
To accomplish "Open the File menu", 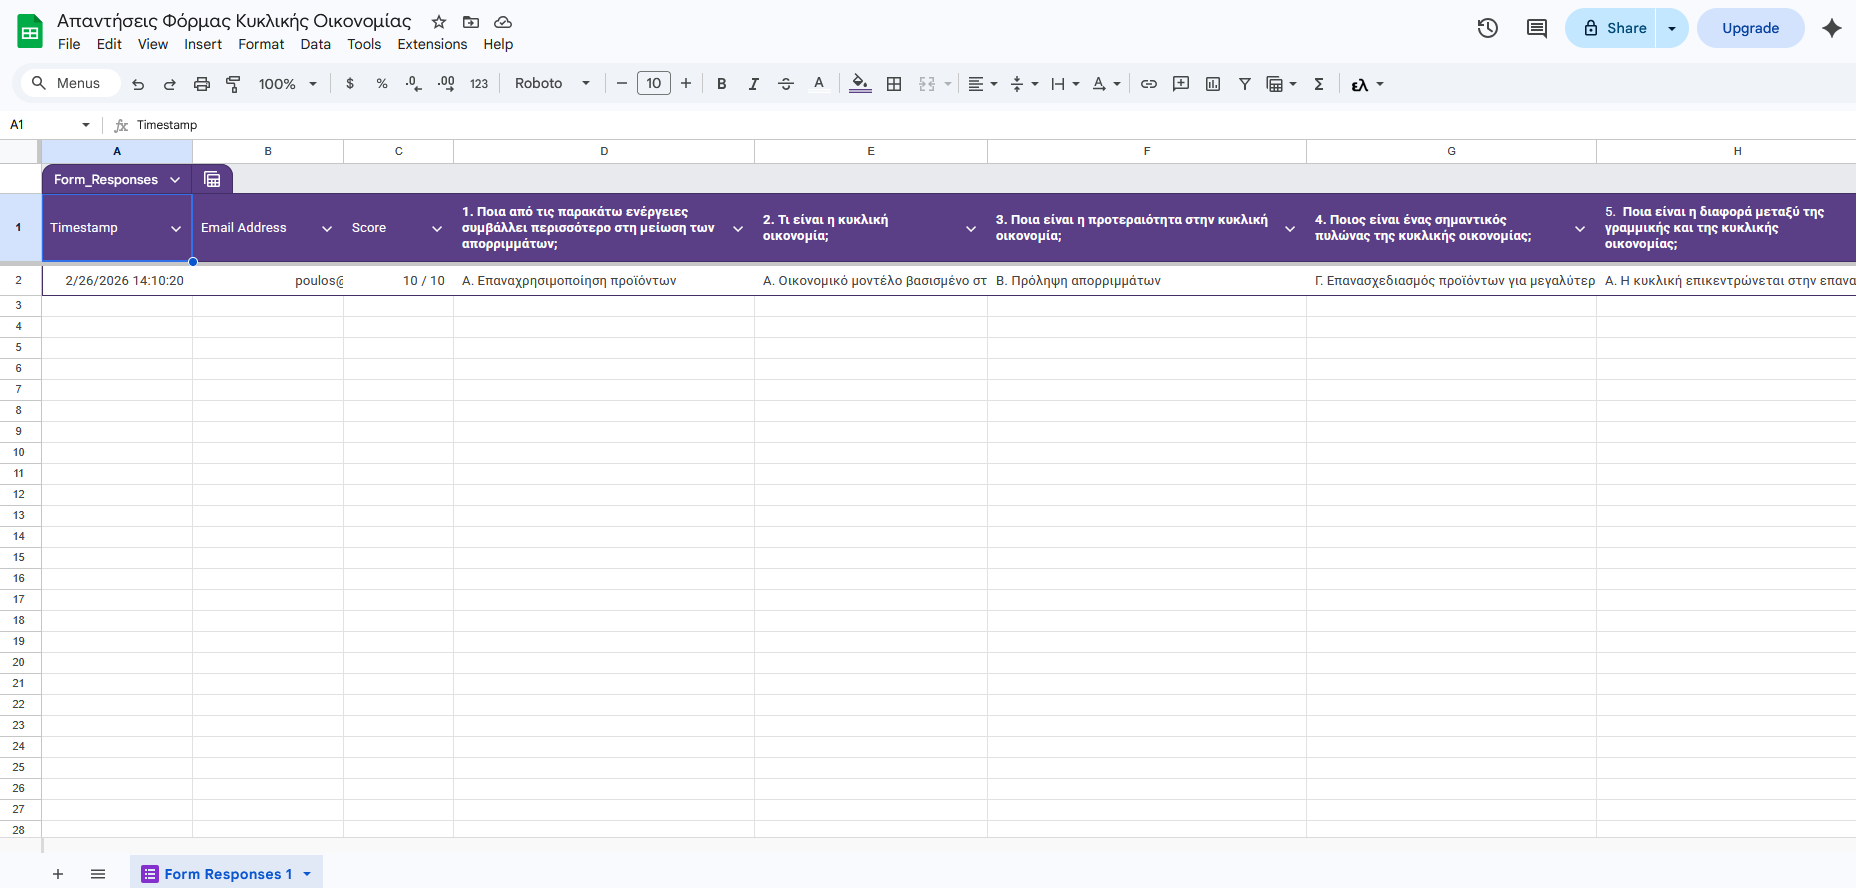I will [x=69, y=44].
